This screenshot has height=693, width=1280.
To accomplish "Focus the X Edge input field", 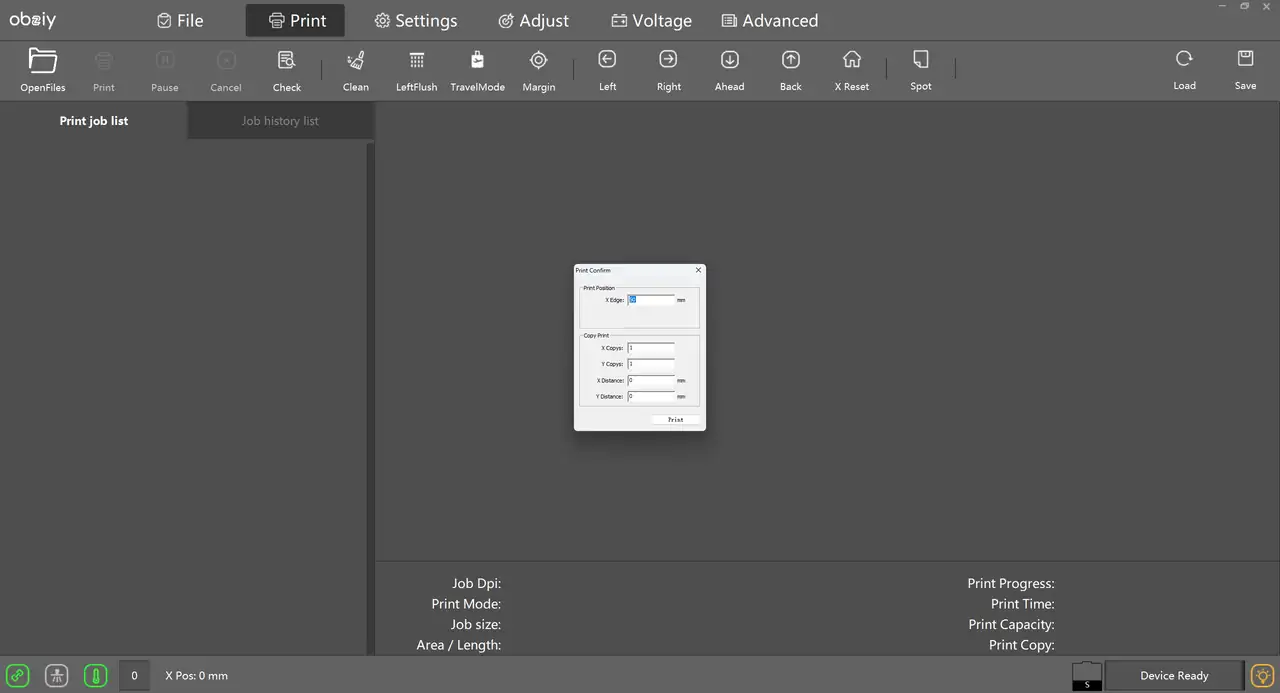I will tap(651, 299).
